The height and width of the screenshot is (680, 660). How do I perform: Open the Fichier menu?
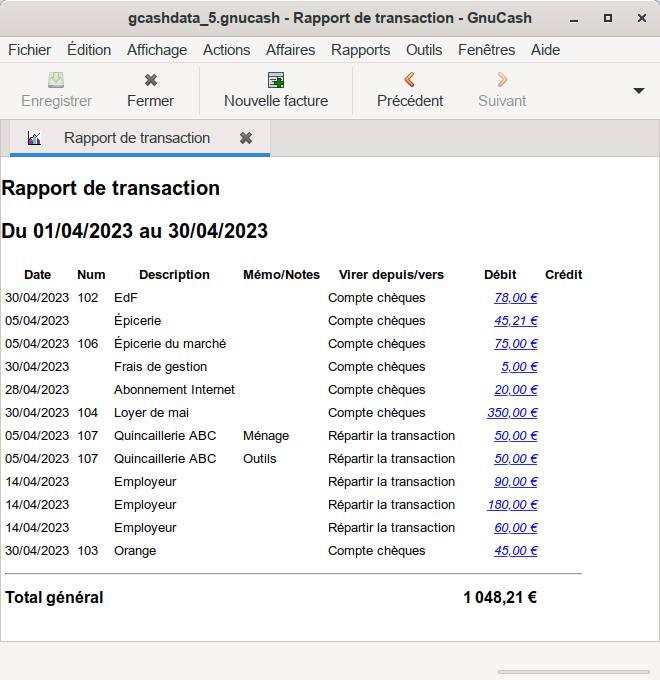pyautogui.click(x=29, y=50)
